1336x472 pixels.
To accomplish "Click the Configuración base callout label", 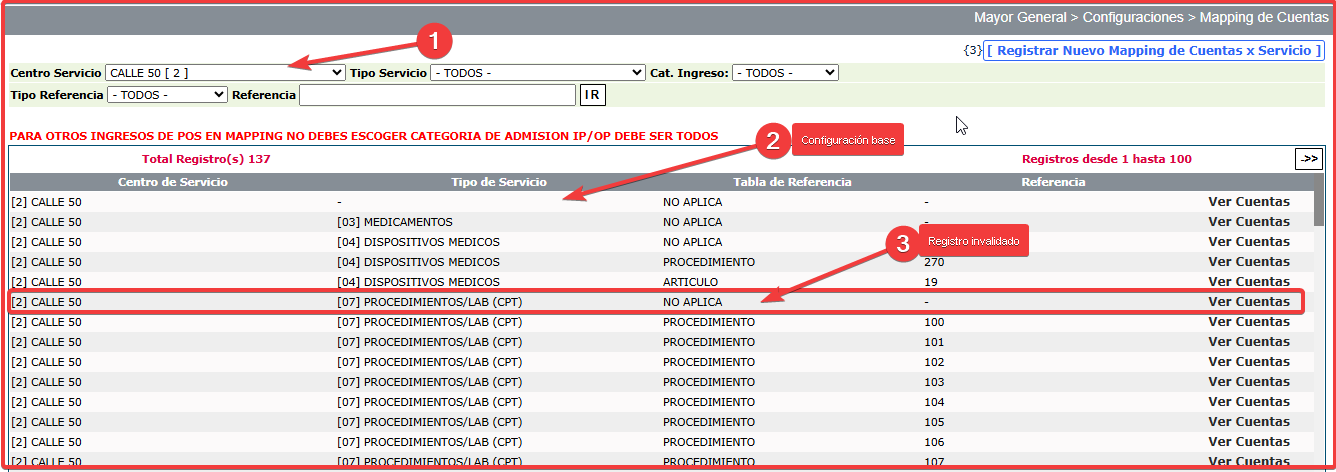I will pyautogui.click(x=848, y=141).
